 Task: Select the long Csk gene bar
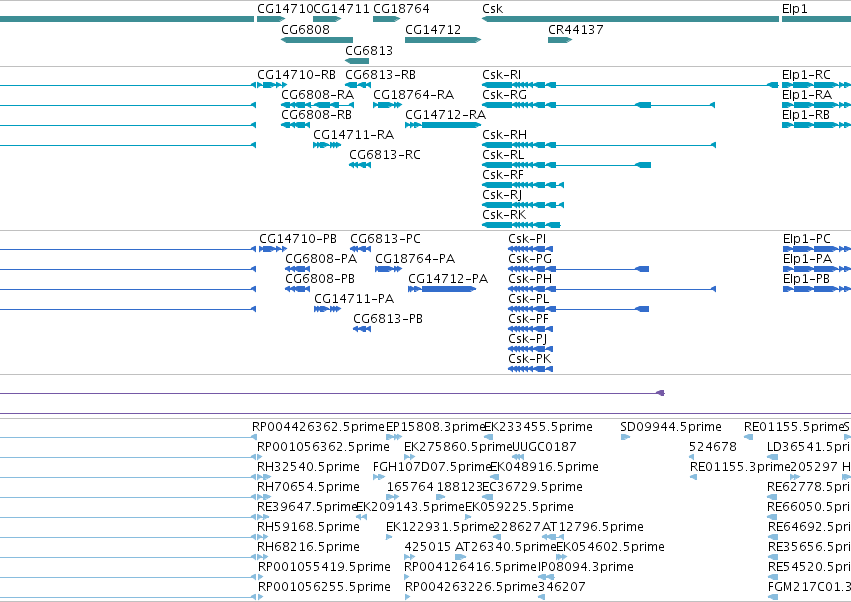click(x=630, y=19)
